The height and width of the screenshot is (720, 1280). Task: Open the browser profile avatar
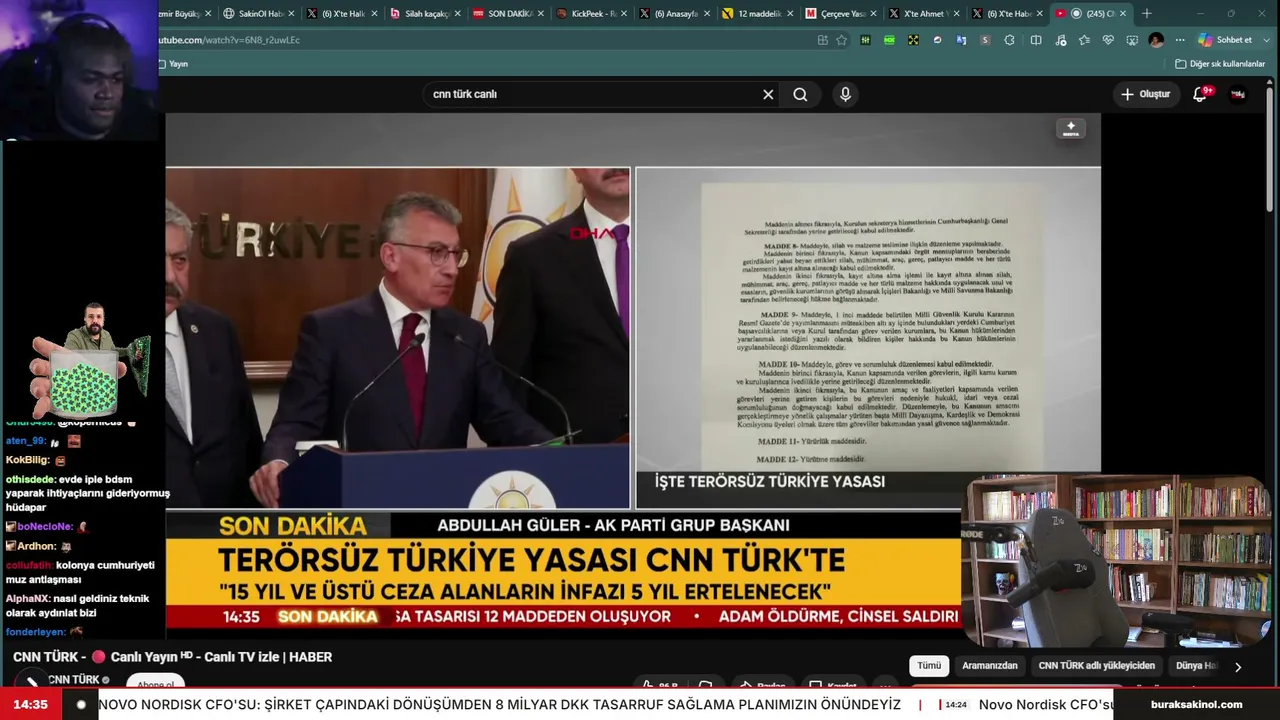click(1156, 40)
